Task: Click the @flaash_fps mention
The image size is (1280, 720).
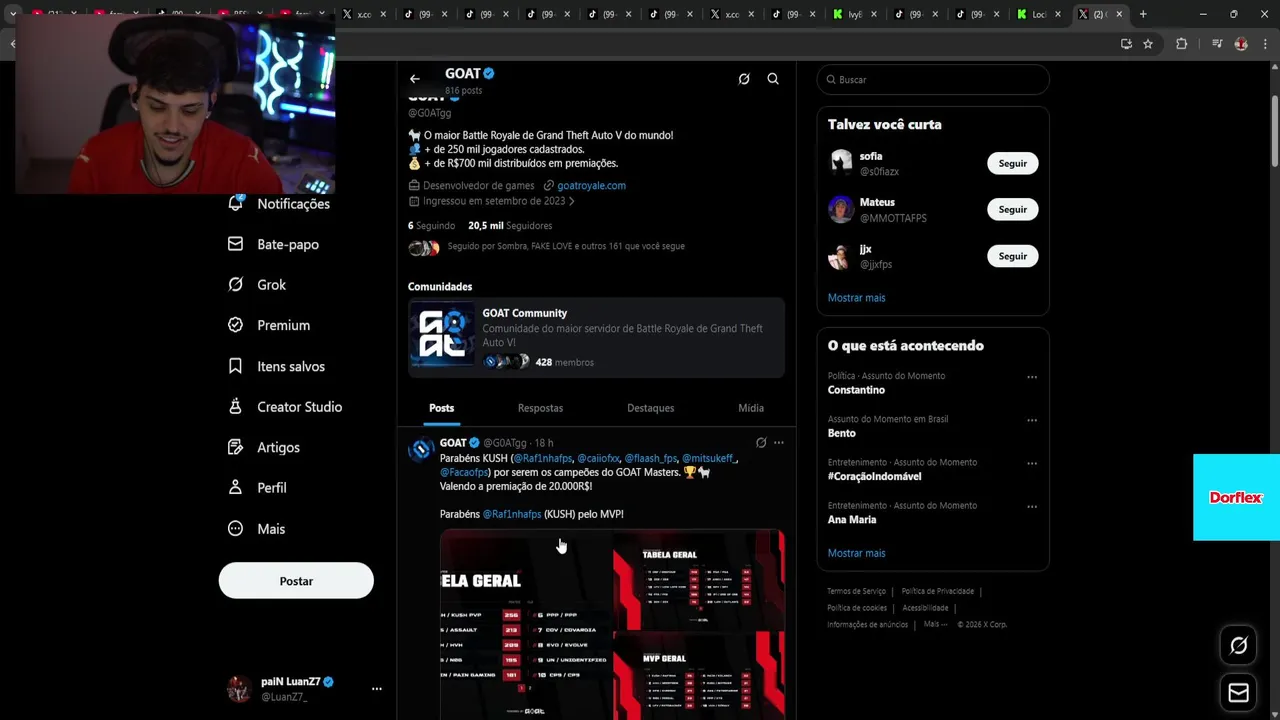Action: coord(651,458)
